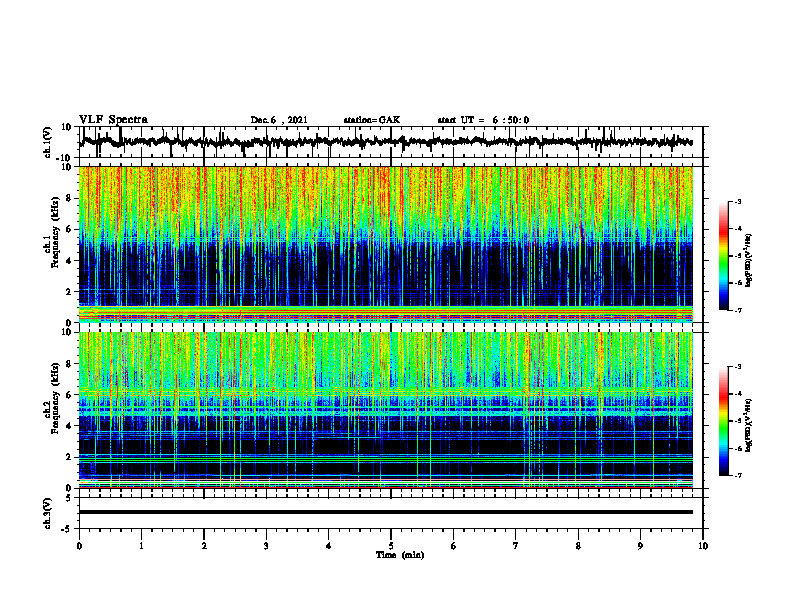Screen dimensions: 792x612
Task: Click time axis tick label 1
Action: tap(141, 546)
